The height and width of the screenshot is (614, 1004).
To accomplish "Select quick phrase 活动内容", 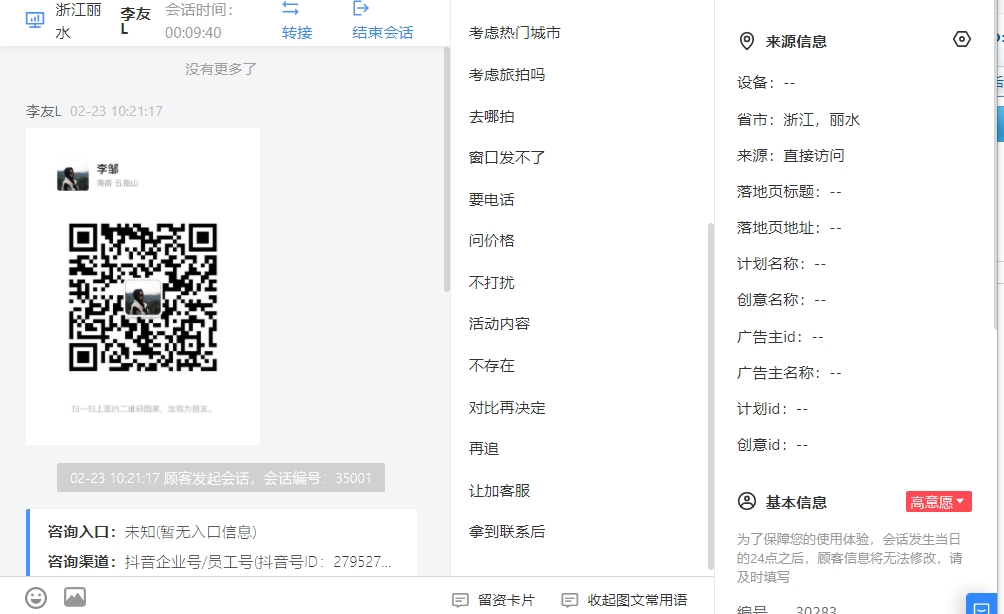I will point(499,324).
